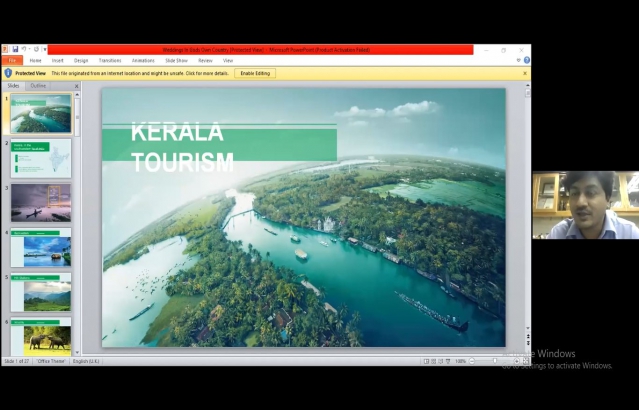Click the Office Theme status bar label
Image resolution: width=639 pixels, height=410 pixels.
tap(51, 361)
